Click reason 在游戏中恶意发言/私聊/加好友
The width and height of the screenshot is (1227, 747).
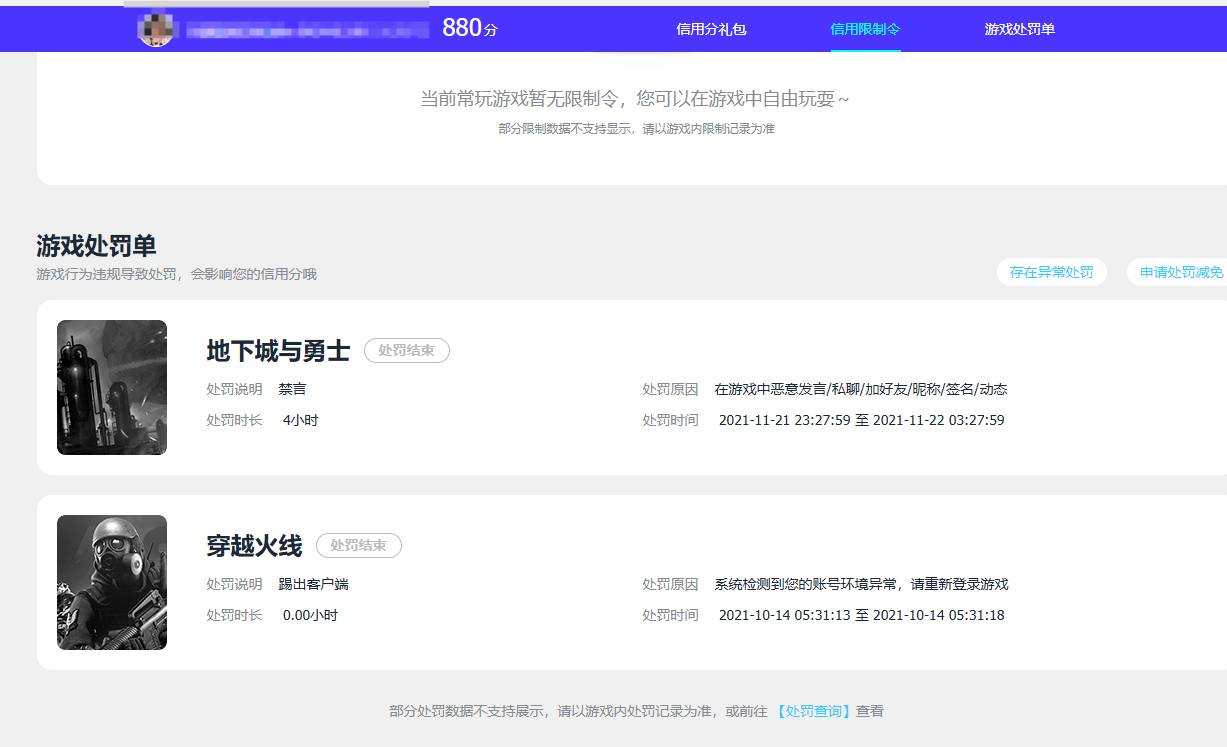860,389
